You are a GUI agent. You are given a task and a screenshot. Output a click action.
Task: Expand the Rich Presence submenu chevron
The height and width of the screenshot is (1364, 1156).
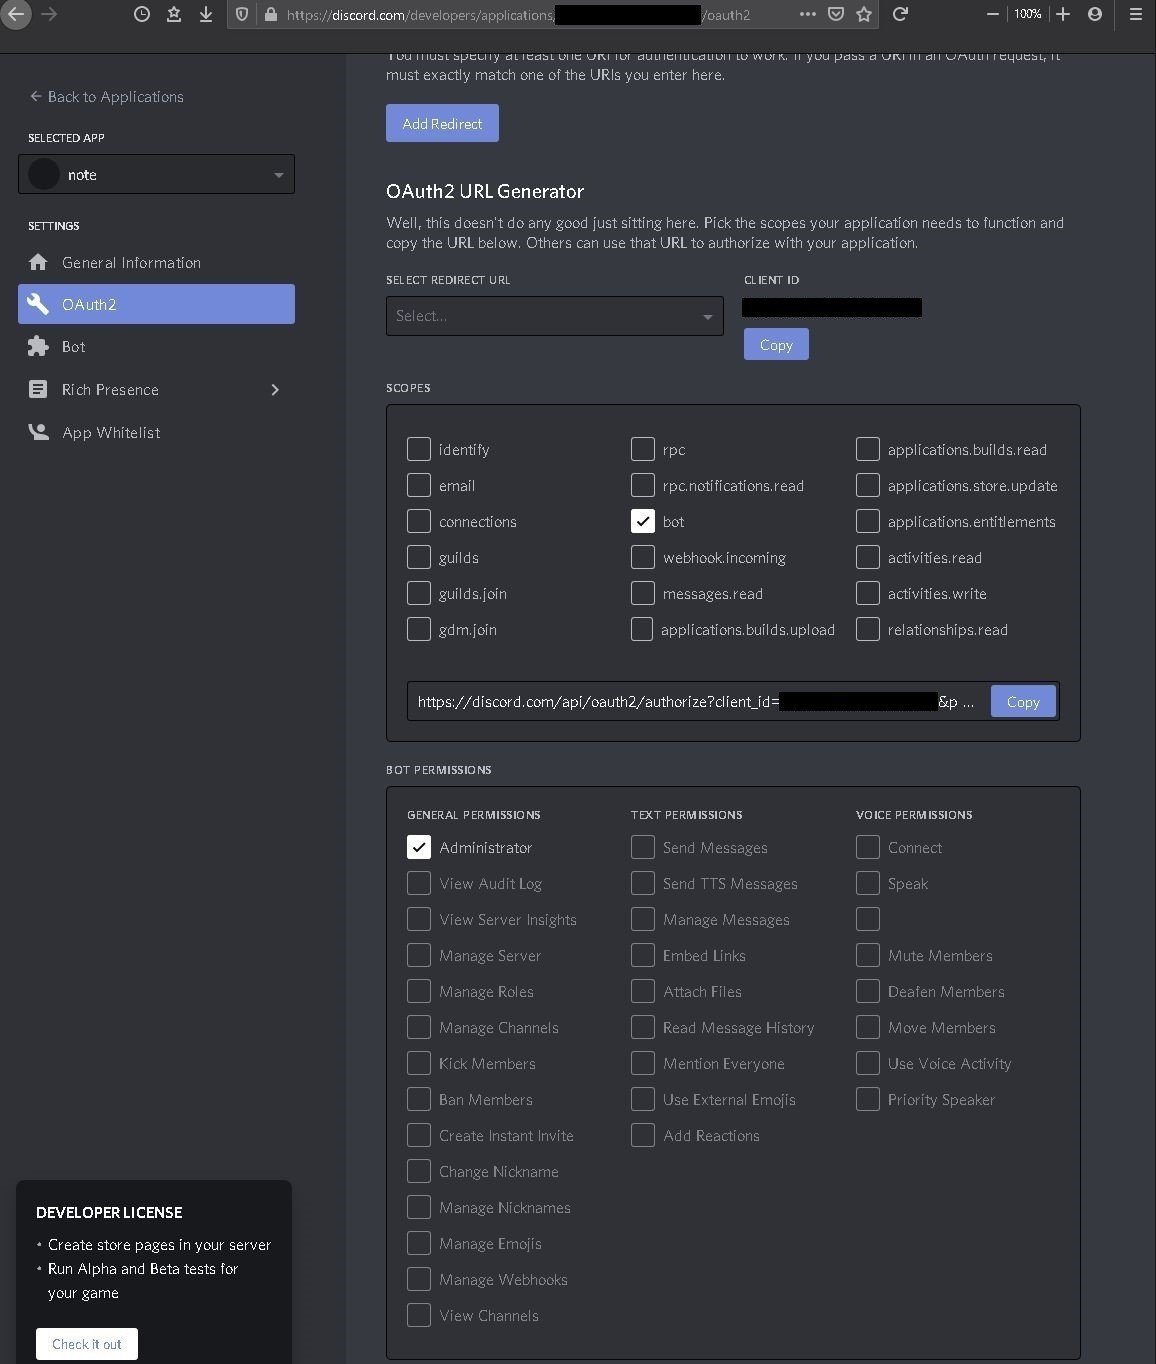pyautogui.click(x=275, y=389)
